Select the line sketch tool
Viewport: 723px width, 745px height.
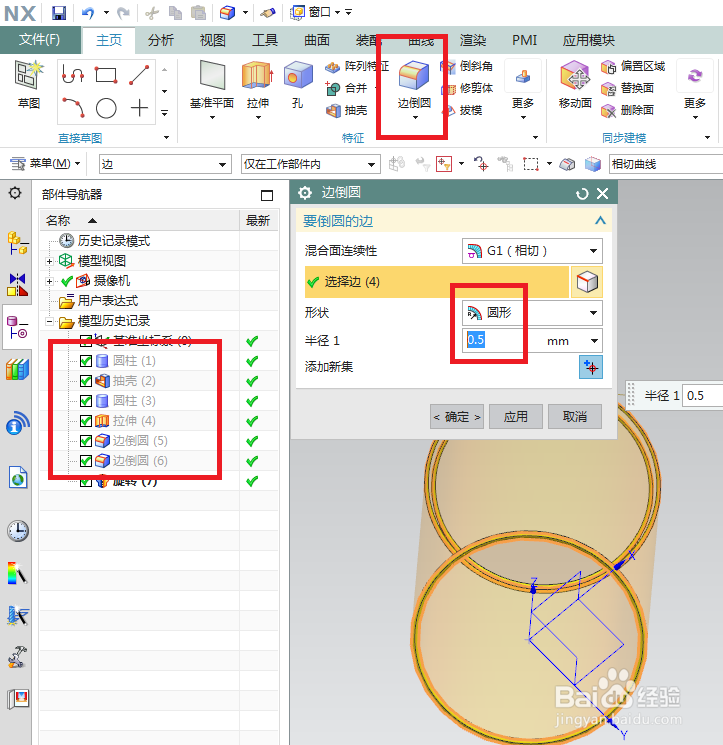pyautogui.click(x=139, y=75)
